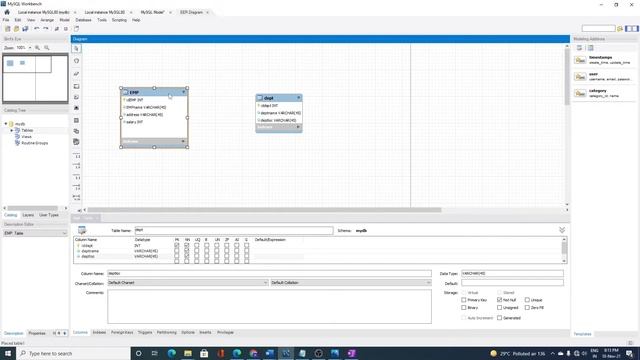The width and height of the screenshot is (640, 360).
Task: Toggle the Zero Fill checkbox
Action: point(527,308)
